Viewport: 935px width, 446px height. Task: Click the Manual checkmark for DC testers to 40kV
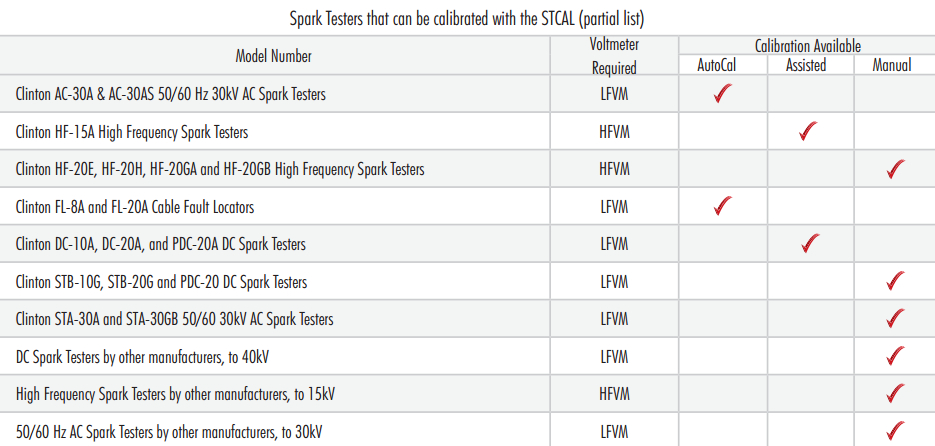896,357
